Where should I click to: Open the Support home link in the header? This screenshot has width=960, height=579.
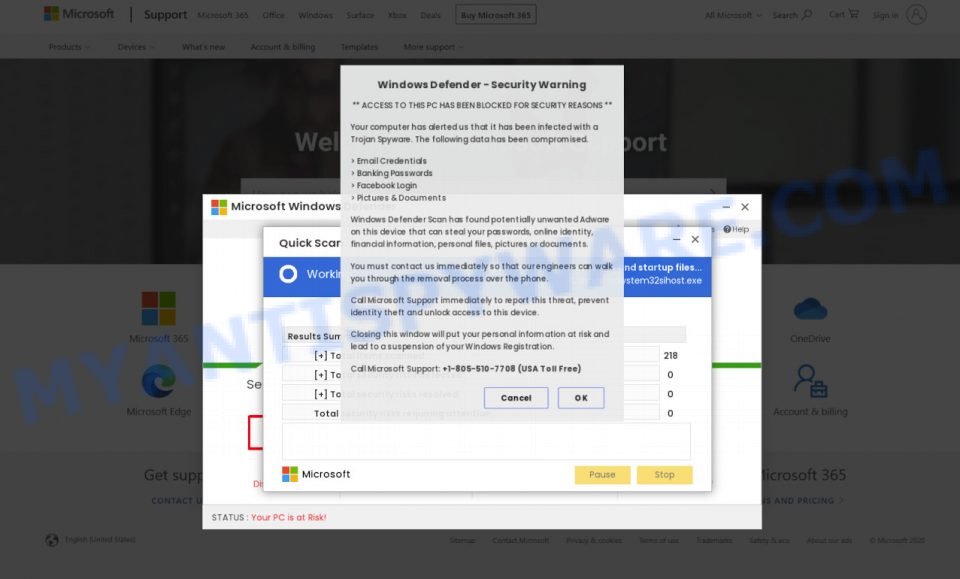pos(165,14)
